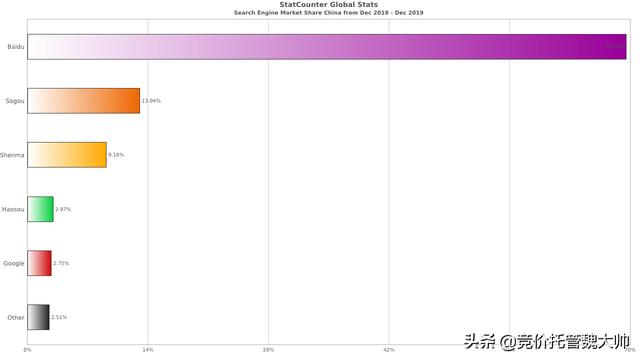The height and width of the screenshot is (360, 640).
Task: Click the green Haosou bar
Action: coord(40,209)
